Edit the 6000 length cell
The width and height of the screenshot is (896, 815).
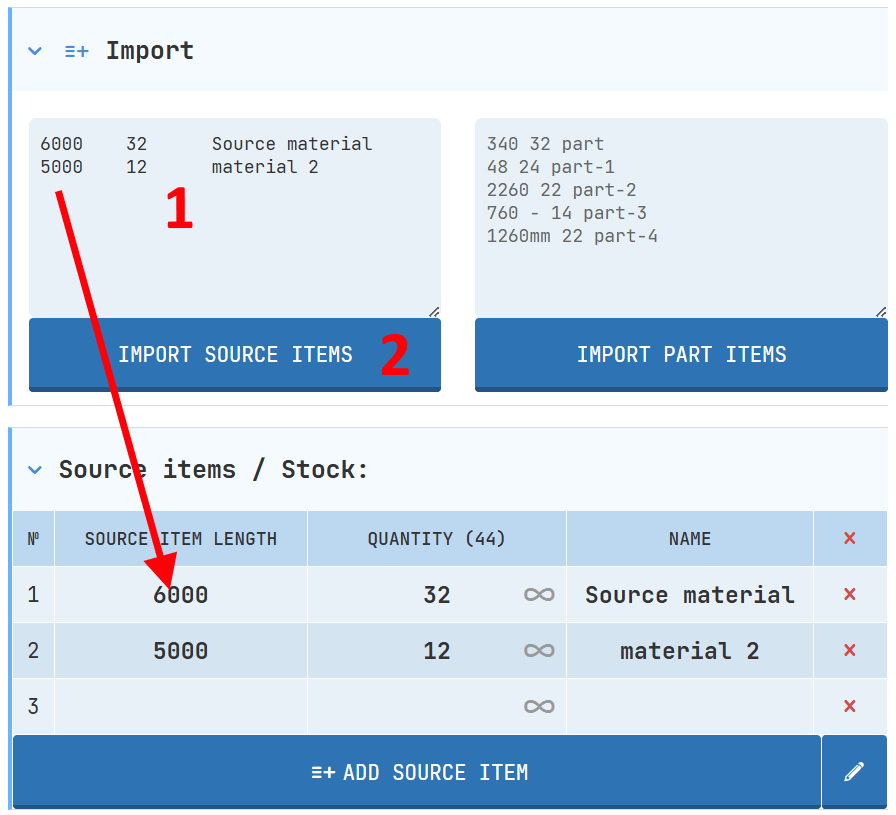click(181, 595)
